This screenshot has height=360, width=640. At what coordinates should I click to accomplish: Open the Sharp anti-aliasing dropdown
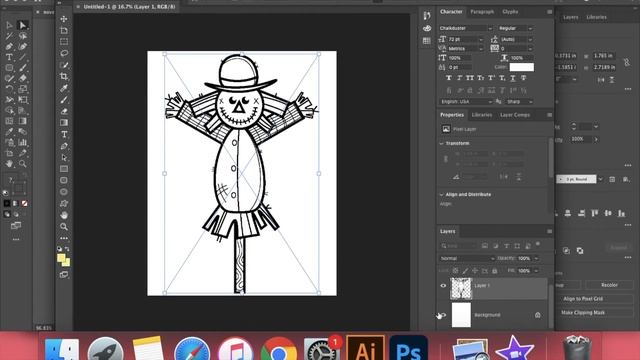coord(519,102)
